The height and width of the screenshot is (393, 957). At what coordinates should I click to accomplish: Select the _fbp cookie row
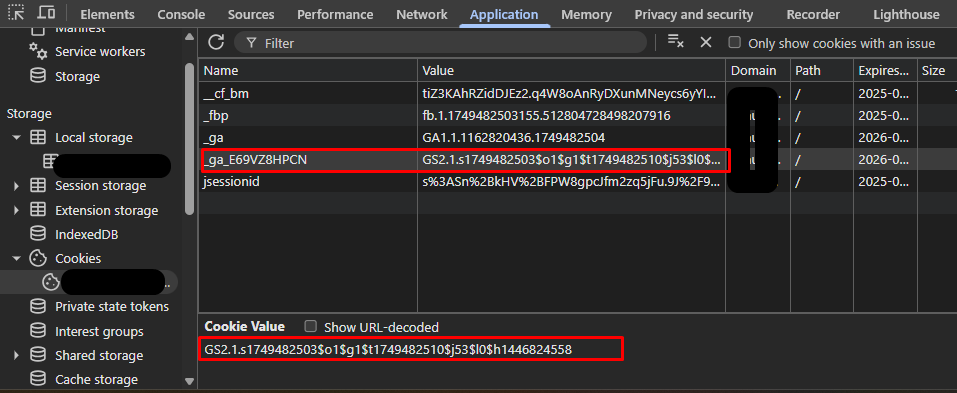point(578,115)
